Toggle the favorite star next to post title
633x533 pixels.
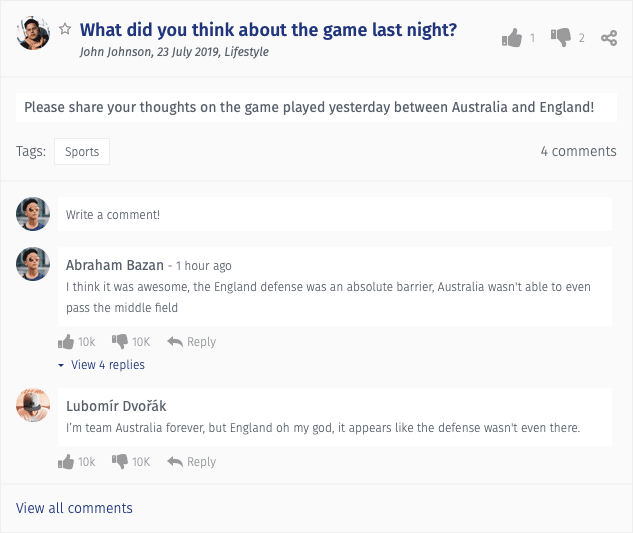tap(65, 29)
